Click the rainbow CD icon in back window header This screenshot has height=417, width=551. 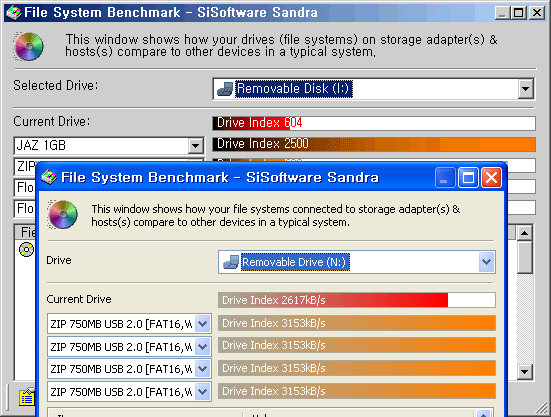pos(29,46)
